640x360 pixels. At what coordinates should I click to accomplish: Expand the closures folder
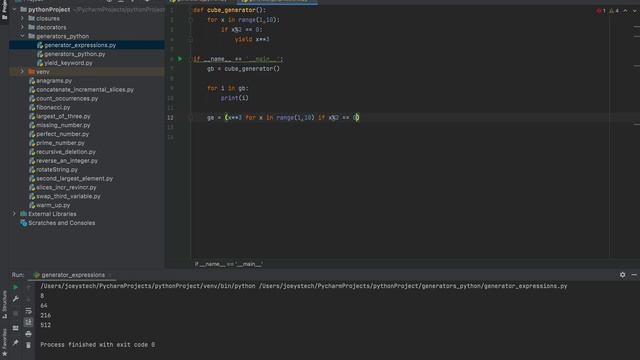click(x=22, y=18)
